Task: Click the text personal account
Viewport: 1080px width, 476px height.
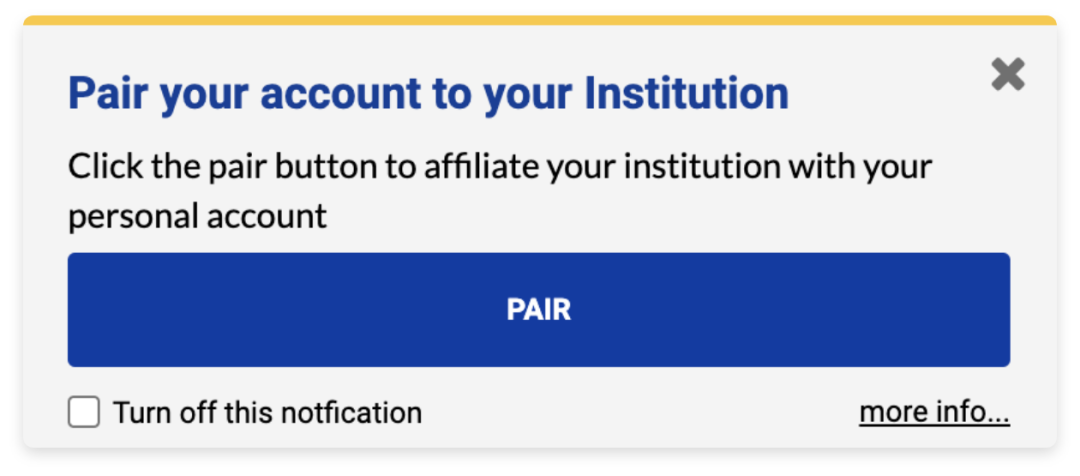Action: (198, 216)
